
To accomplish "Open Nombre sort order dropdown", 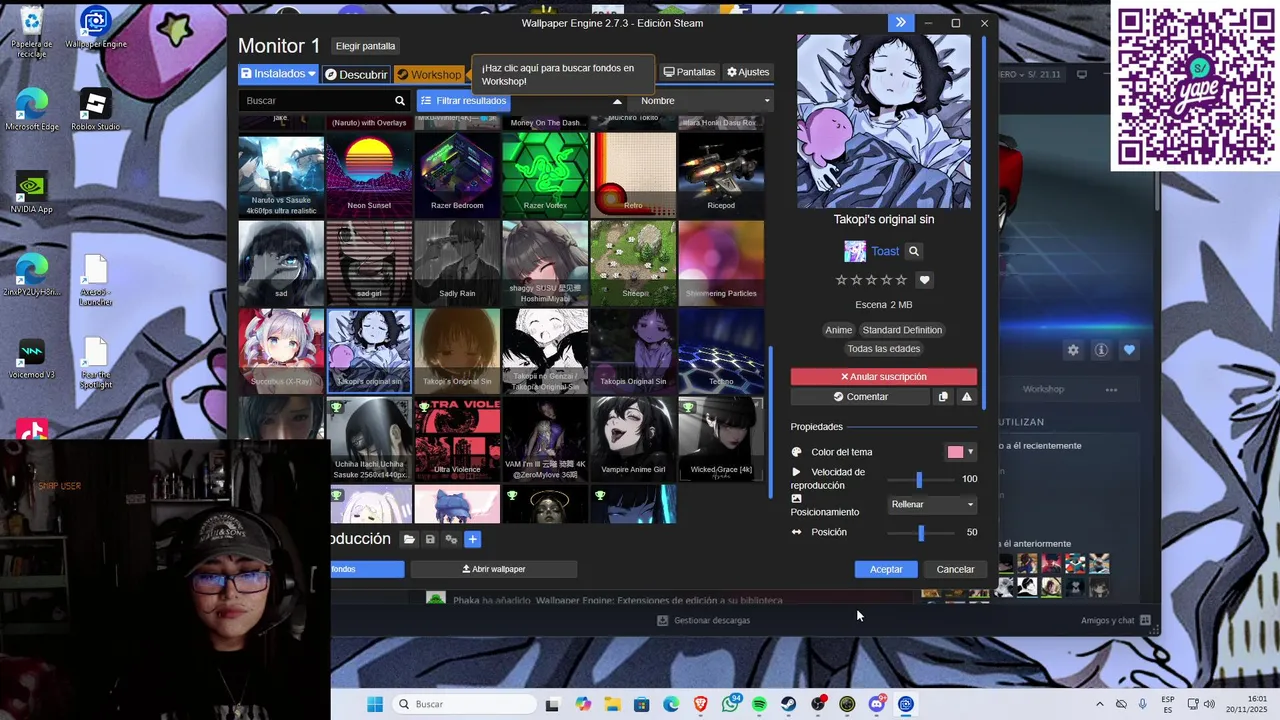I will [705, 101].
